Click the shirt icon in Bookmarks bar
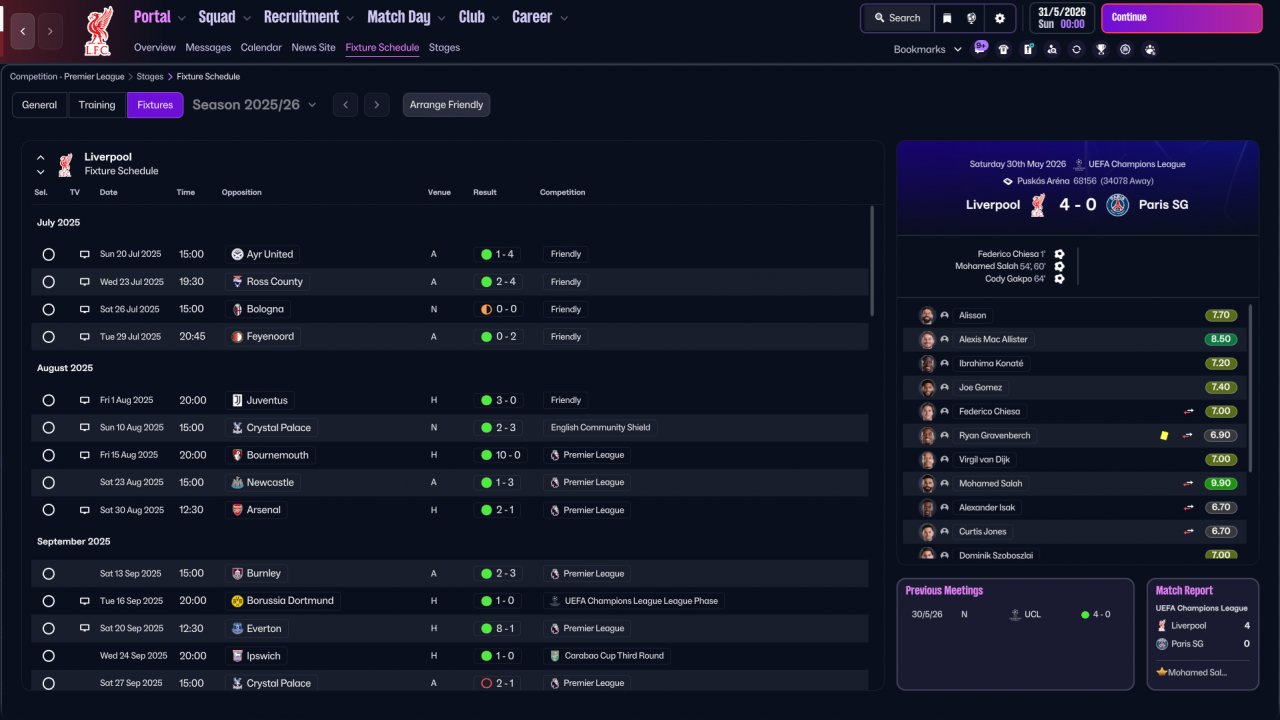This screenshot has width=1280, height=720. tap(1003, 49)
